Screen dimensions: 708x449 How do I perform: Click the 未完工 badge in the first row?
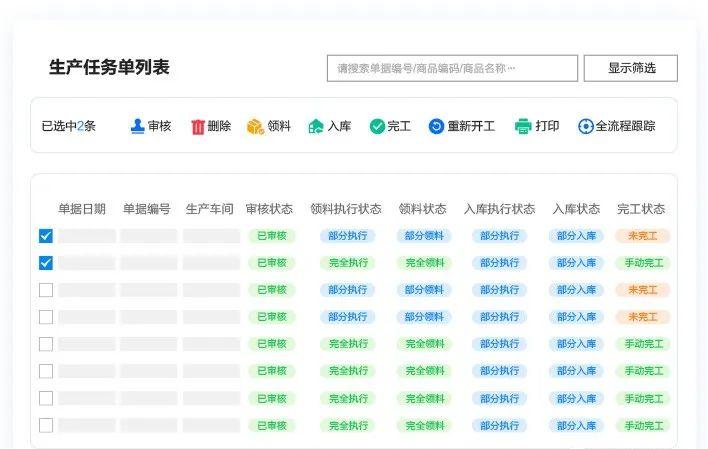643,236
